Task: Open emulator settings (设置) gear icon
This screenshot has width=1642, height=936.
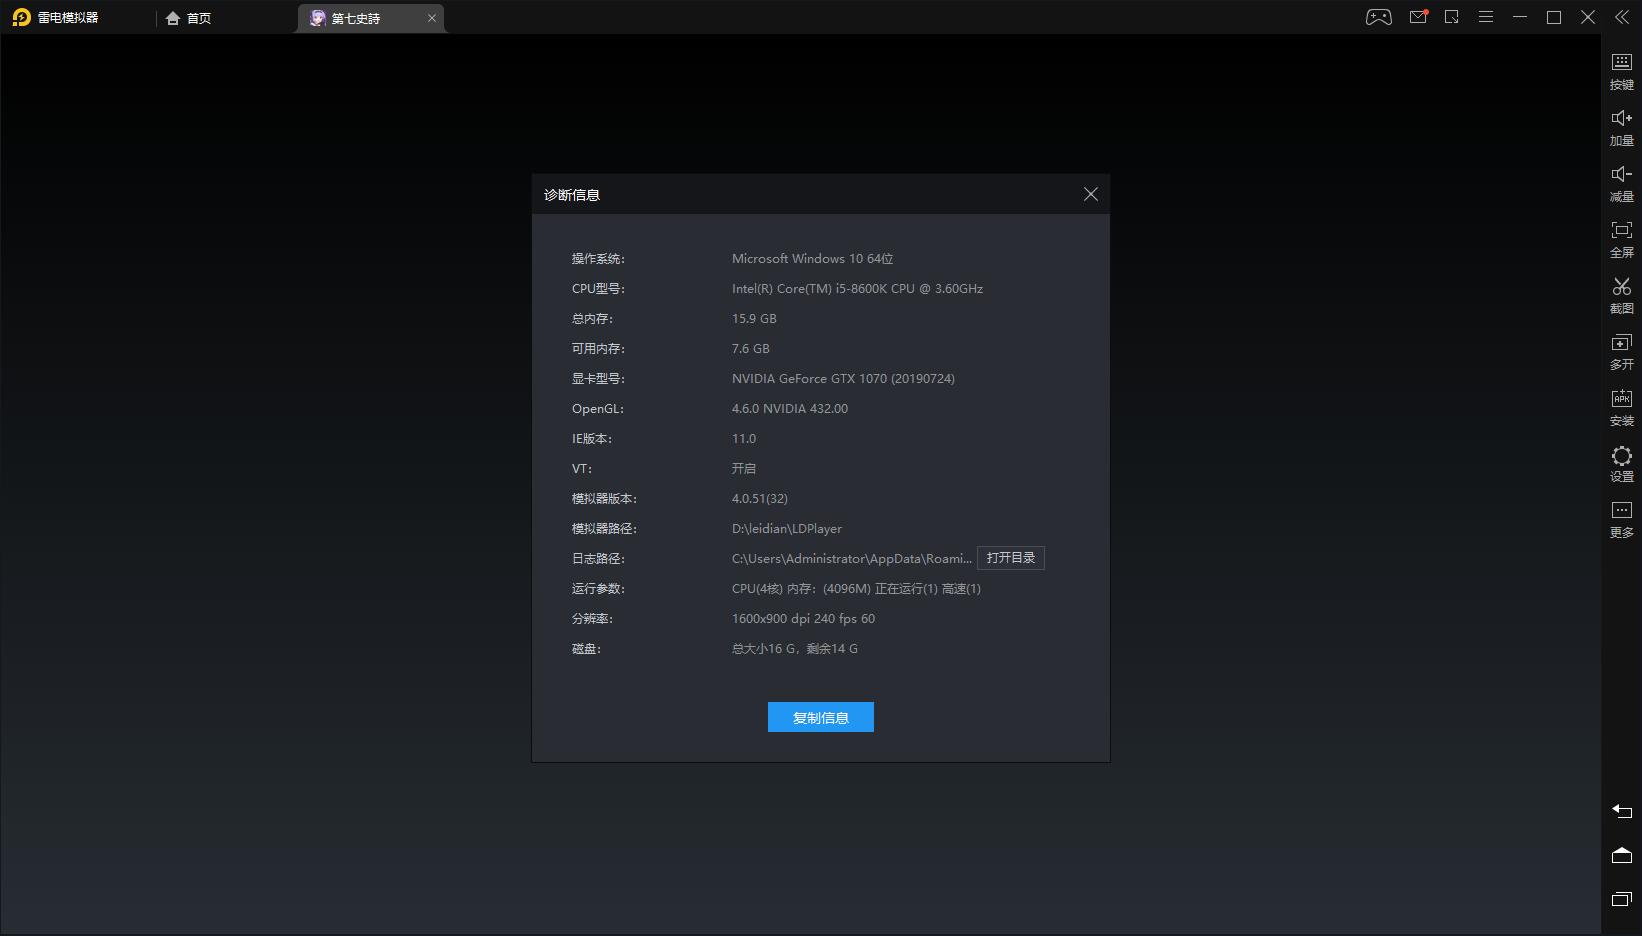Action: point(1621,462)
